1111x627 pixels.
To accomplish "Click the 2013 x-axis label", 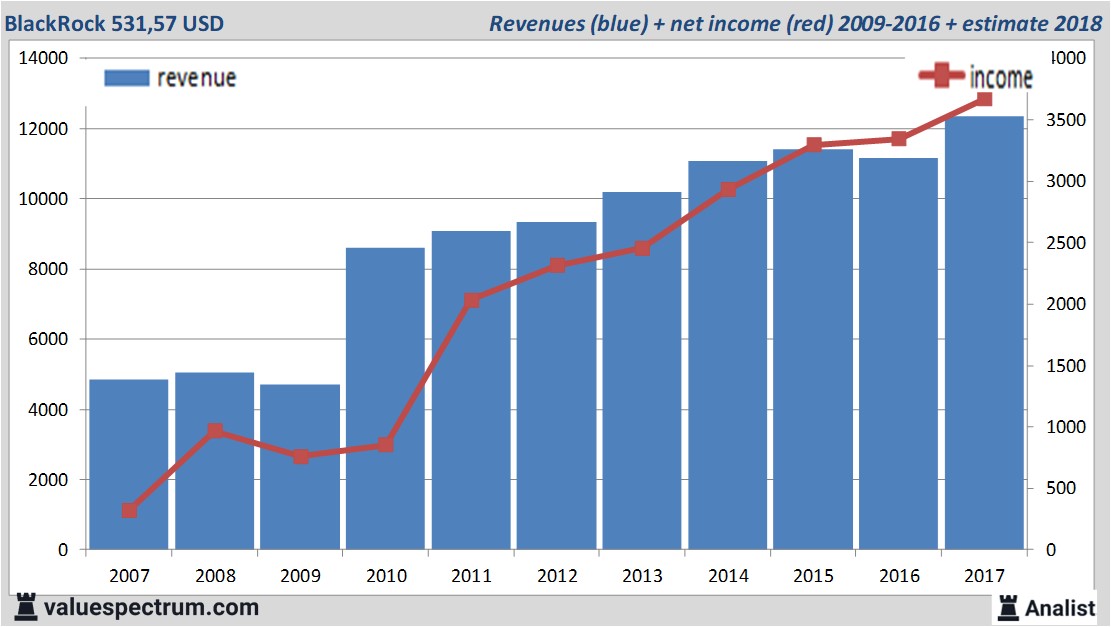I will [x=643, y=576].
